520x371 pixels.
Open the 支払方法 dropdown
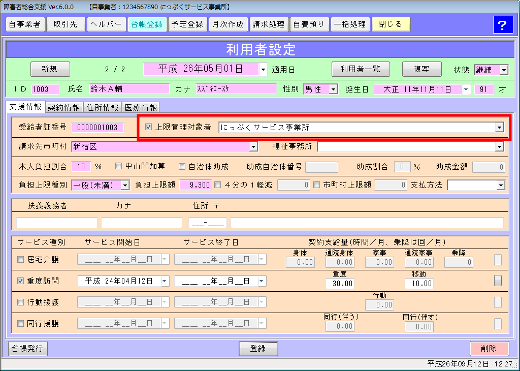[x=501, y=185]
